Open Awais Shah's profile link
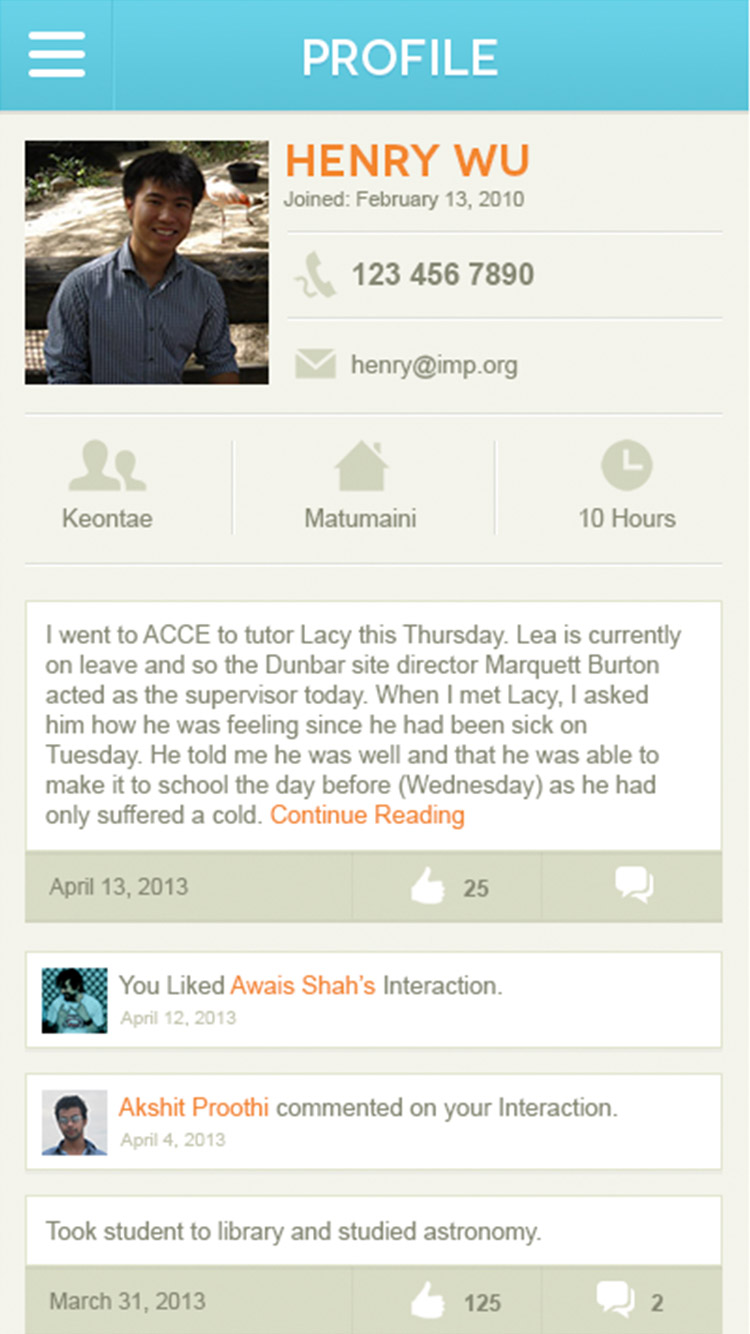This screenshot has height=1334, width=750. coord(303,986)
